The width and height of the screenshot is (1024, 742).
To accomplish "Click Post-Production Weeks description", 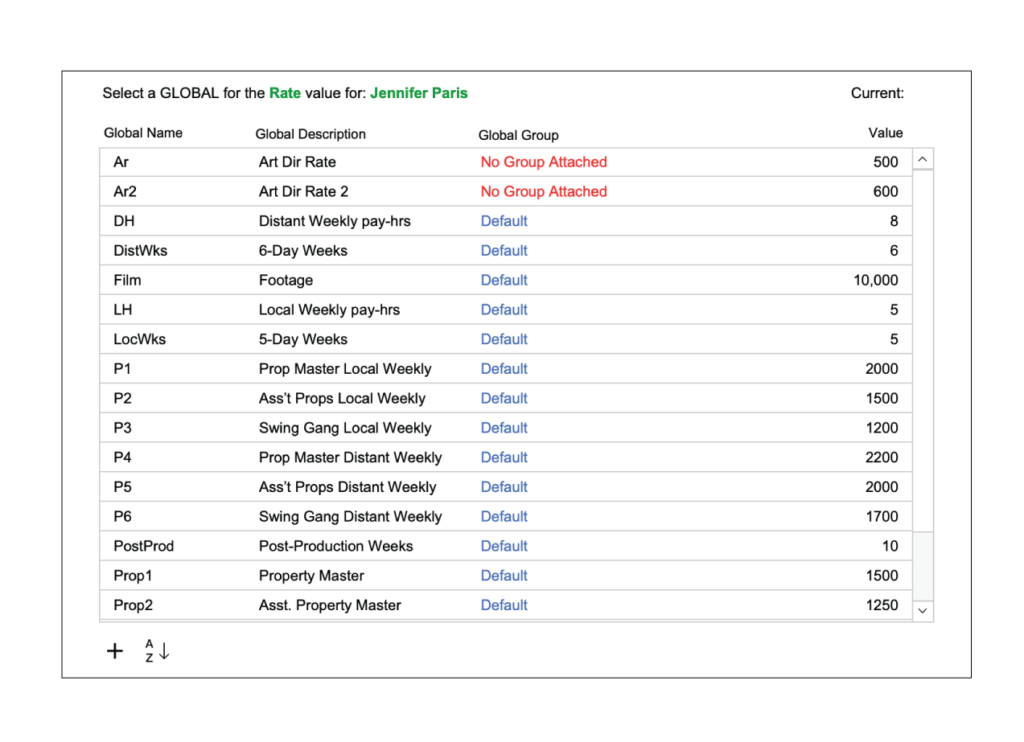I will [336, 546].
